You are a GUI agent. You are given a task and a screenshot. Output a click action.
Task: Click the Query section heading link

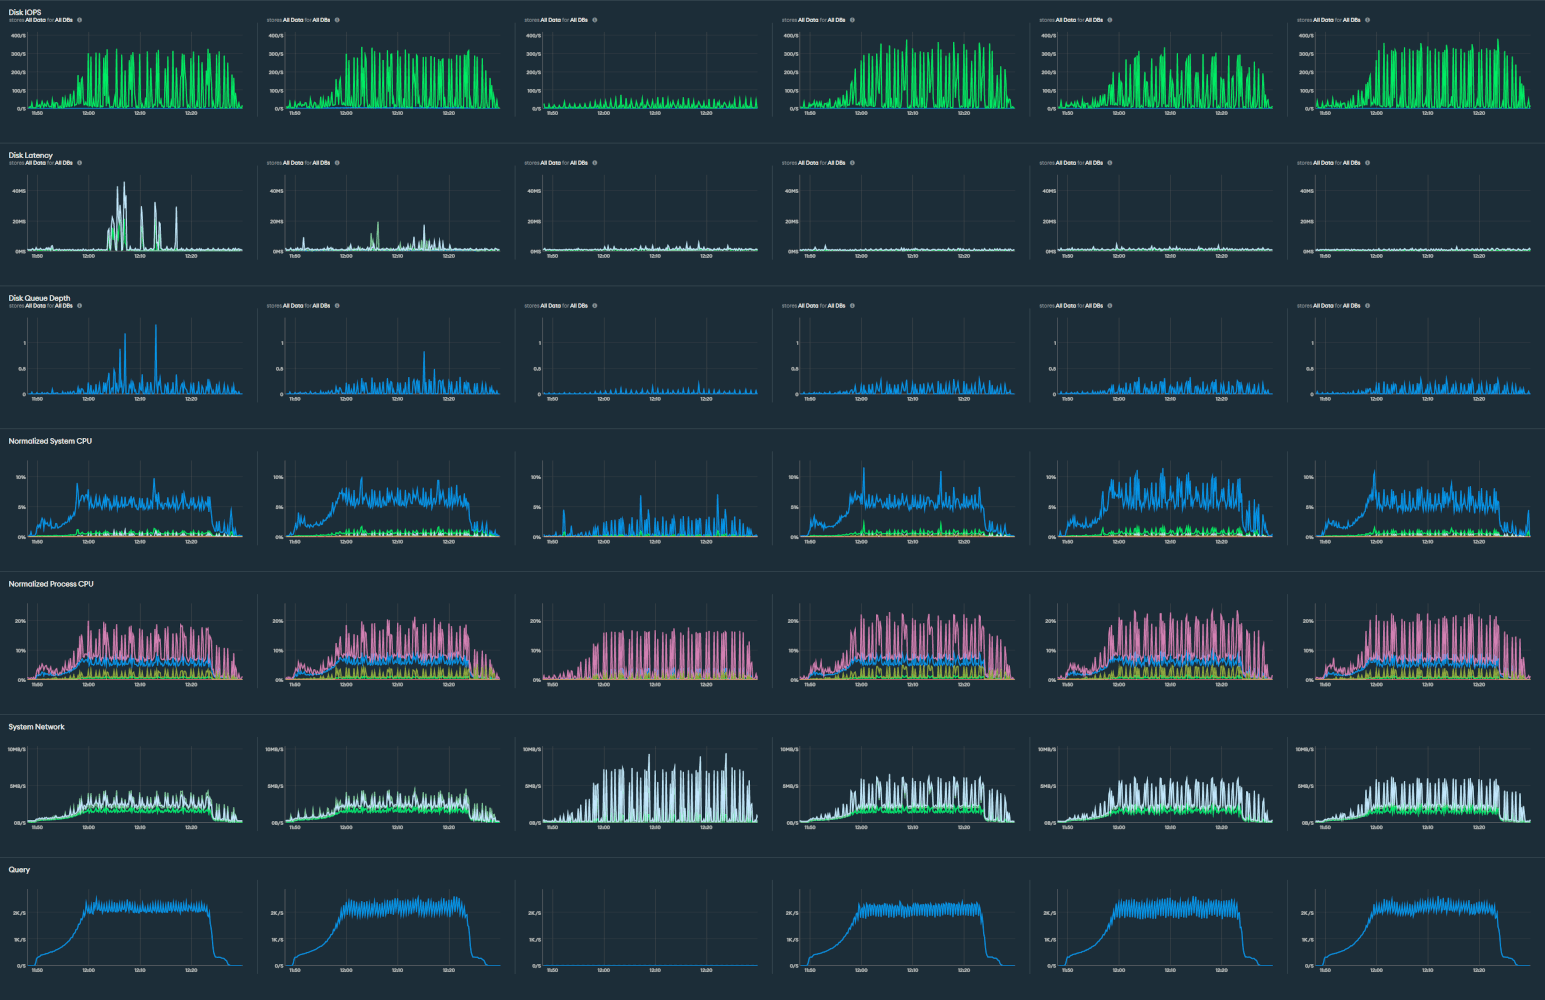18,870
